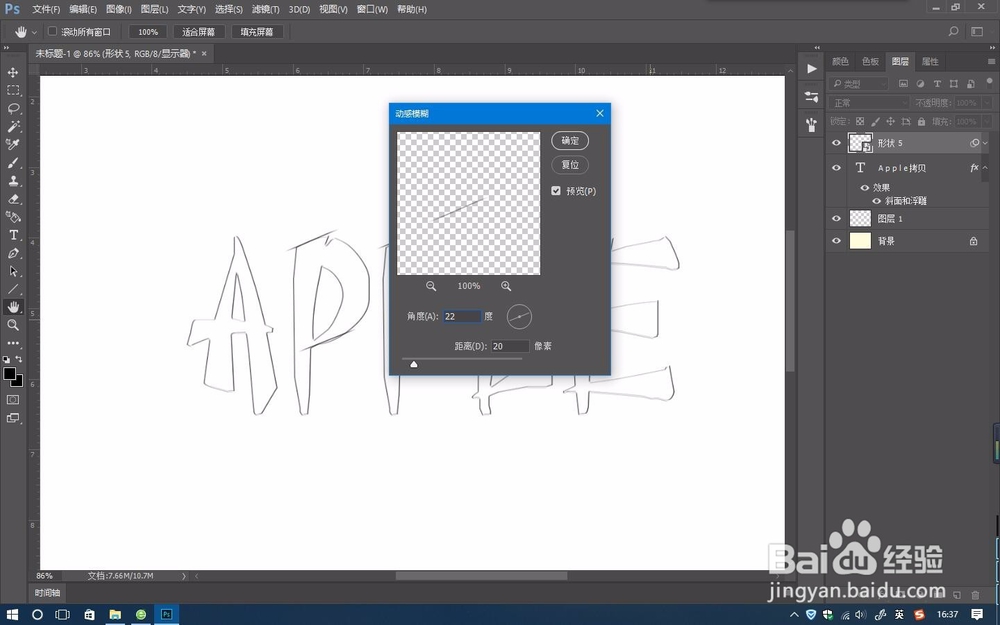Select the Pen tool
The width and height of the screenshot is (1000, 625).
[13, 253]
